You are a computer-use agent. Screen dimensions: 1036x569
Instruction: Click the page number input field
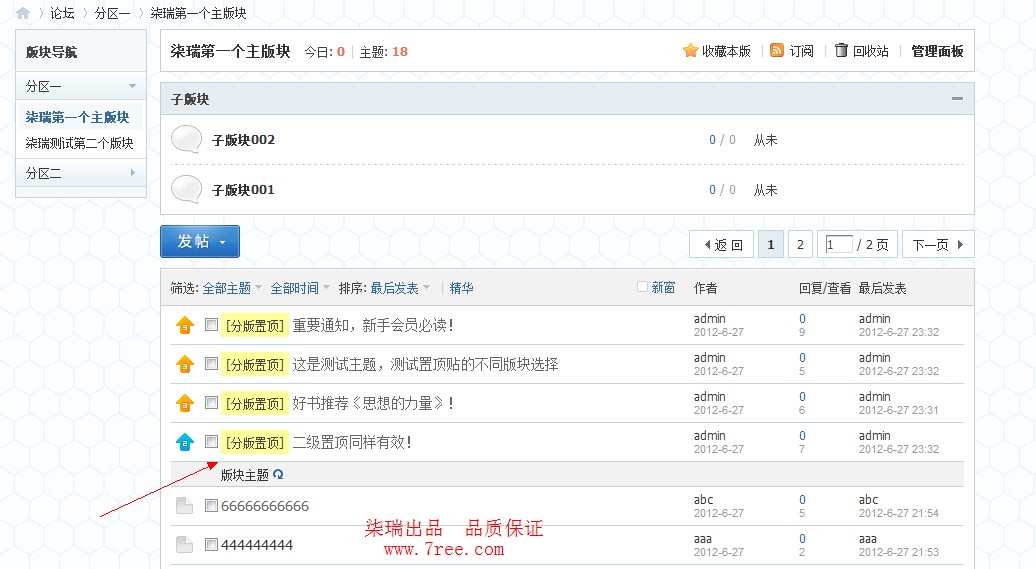pyautogui.click(x=838, y=245)
